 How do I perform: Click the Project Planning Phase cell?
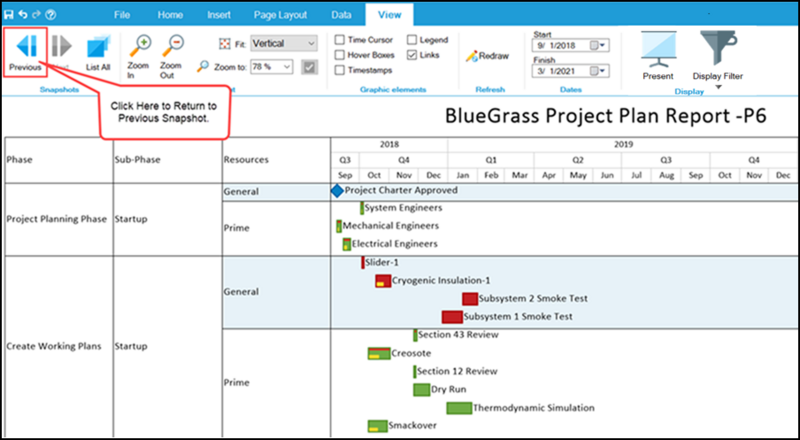tap(57, 219)
